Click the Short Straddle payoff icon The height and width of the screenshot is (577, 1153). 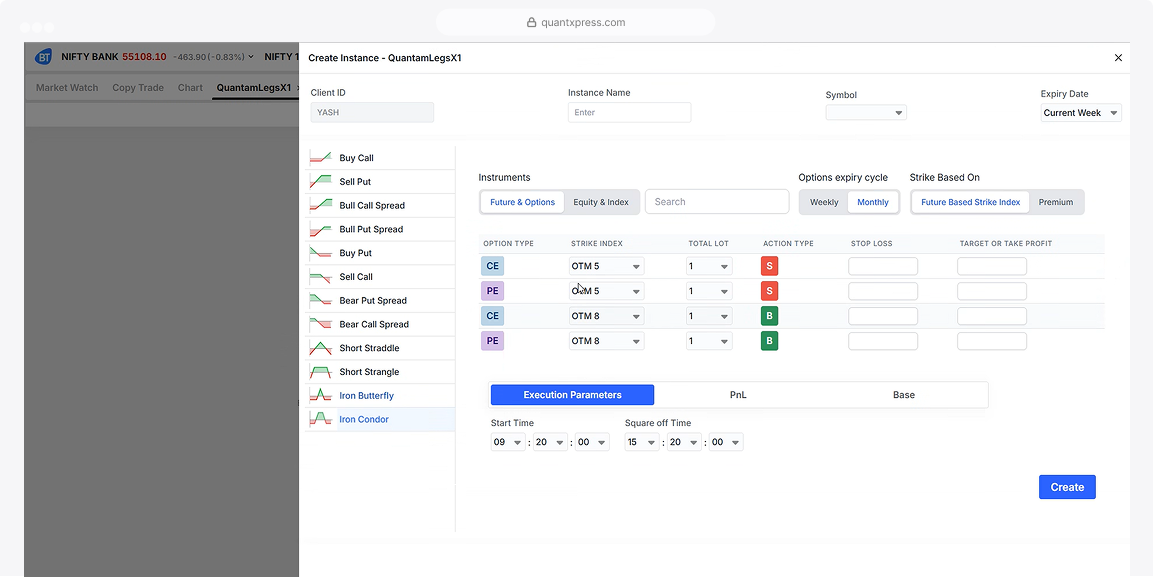(321, 348)
